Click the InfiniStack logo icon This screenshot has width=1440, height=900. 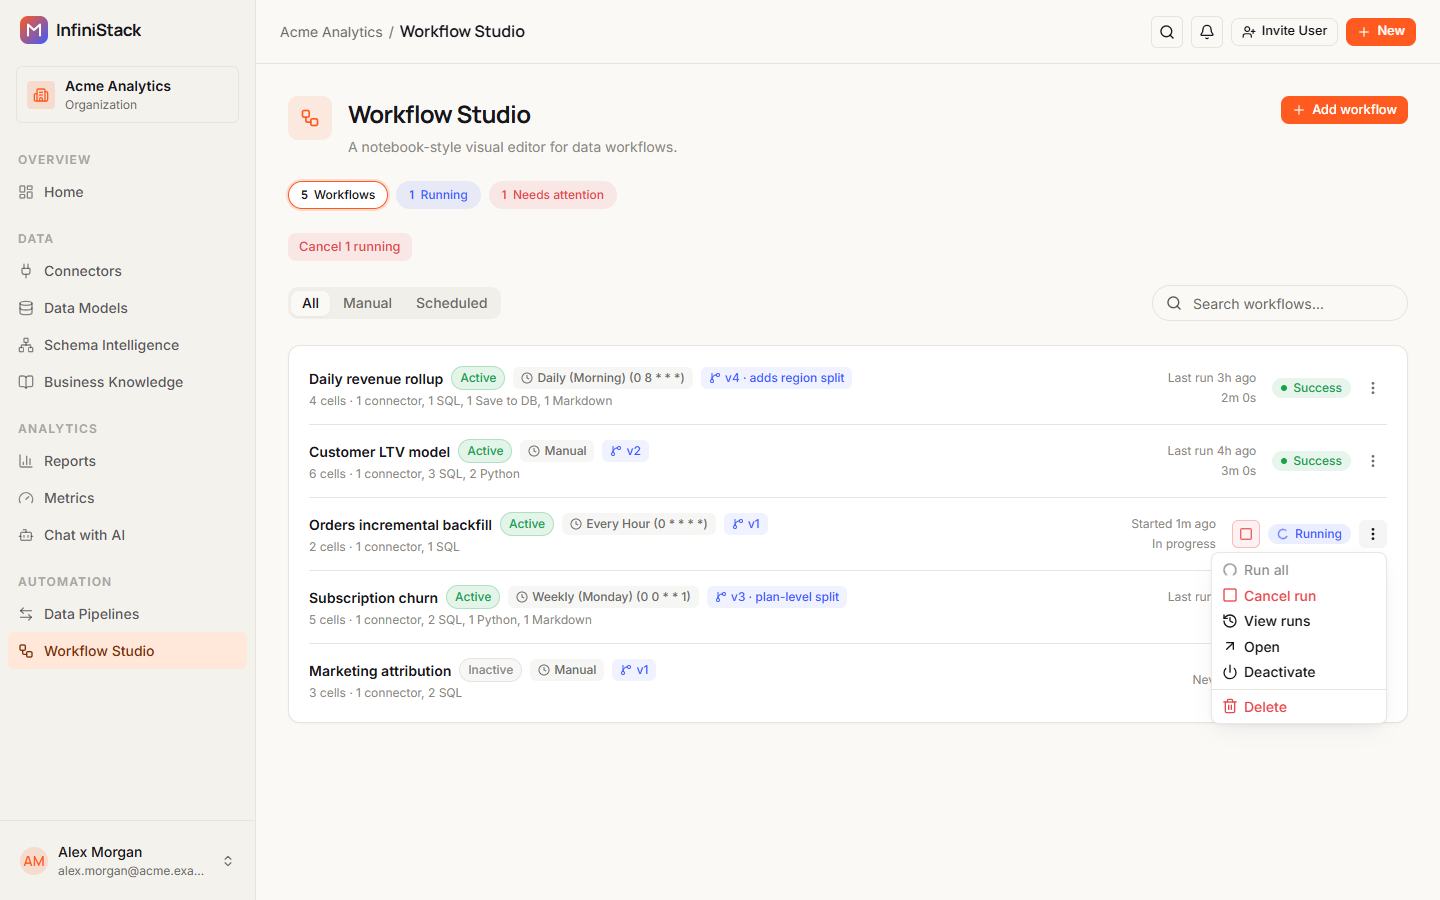(x=34, y=30)
